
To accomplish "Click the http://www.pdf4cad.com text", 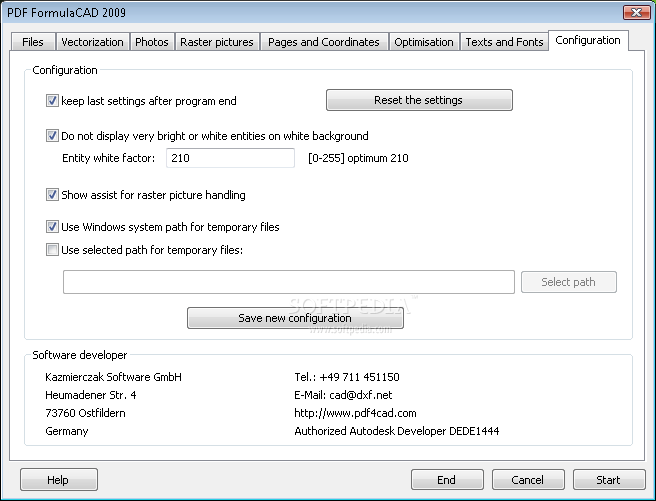I will 355,413.
